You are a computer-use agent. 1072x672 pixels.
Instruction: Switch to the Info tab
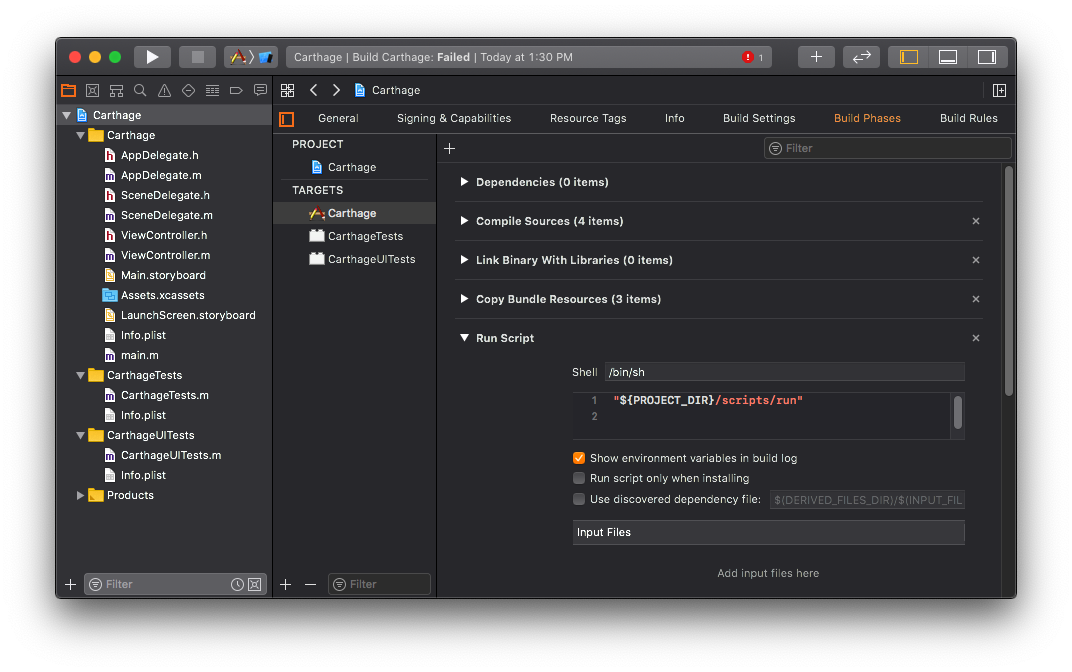[674, 118]
